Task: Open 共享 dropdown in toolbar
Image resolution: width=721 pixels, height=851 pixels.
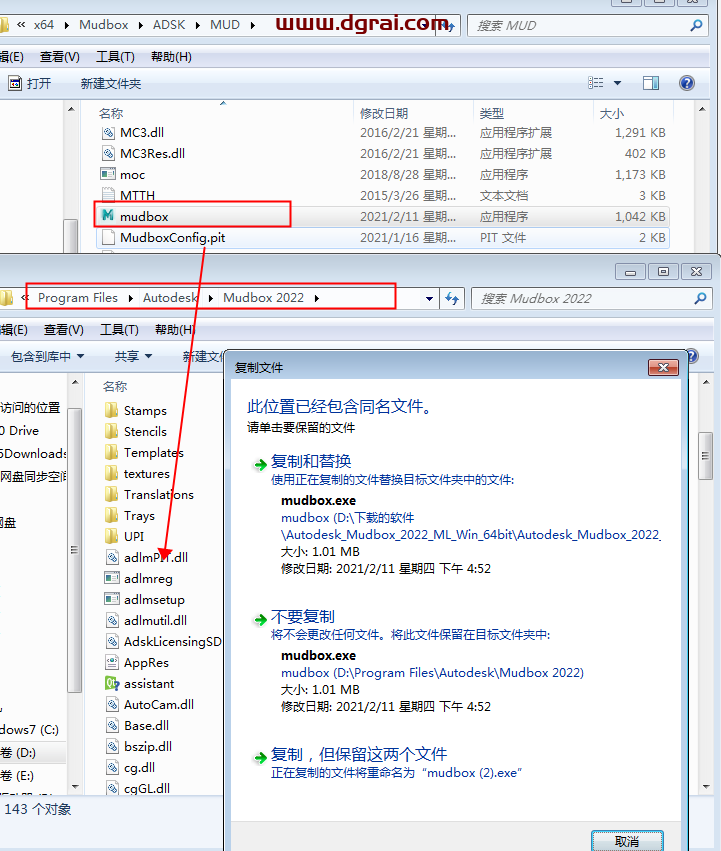Action: 133,357
